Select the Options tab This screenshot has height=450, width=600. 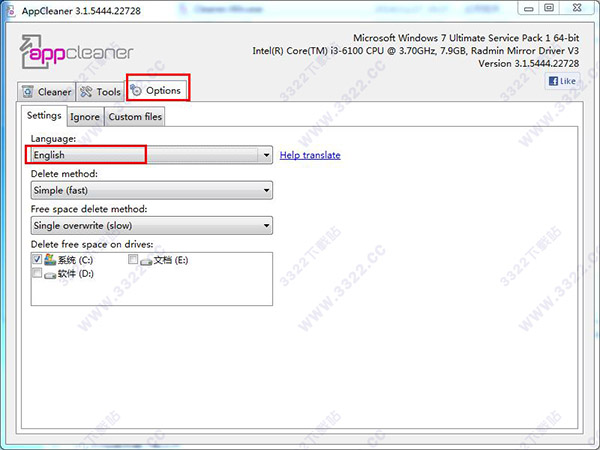click(x=158, y=90)
